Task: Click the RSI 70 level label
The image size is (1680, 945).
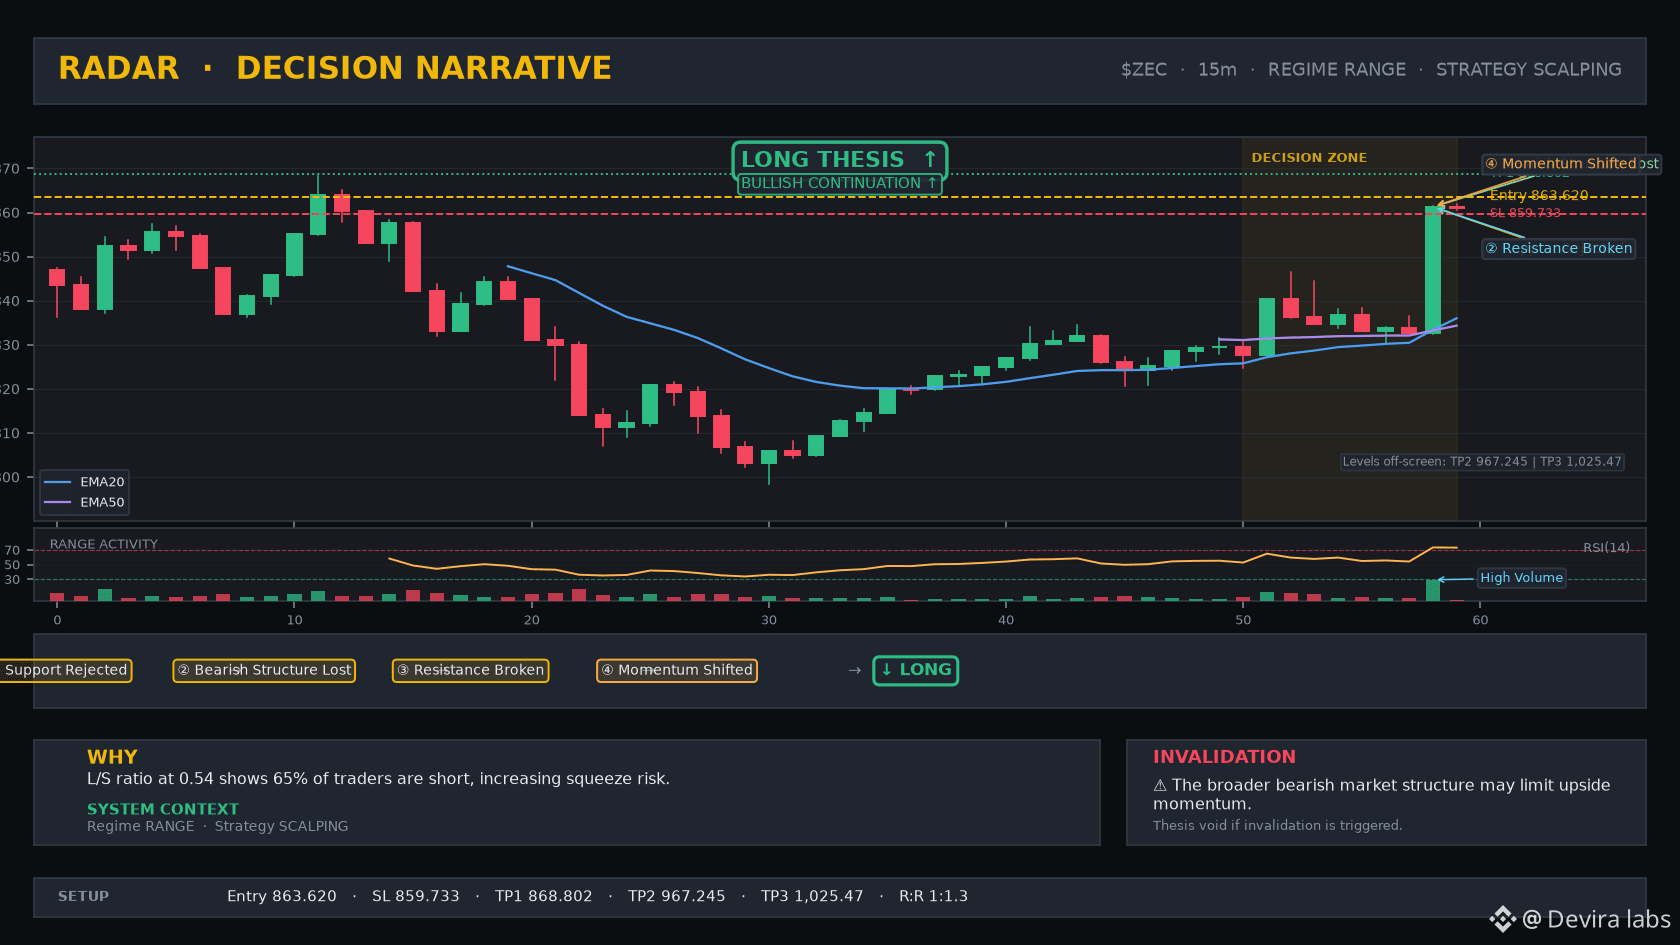Action: pyautogui.click(x=12, y=550)
